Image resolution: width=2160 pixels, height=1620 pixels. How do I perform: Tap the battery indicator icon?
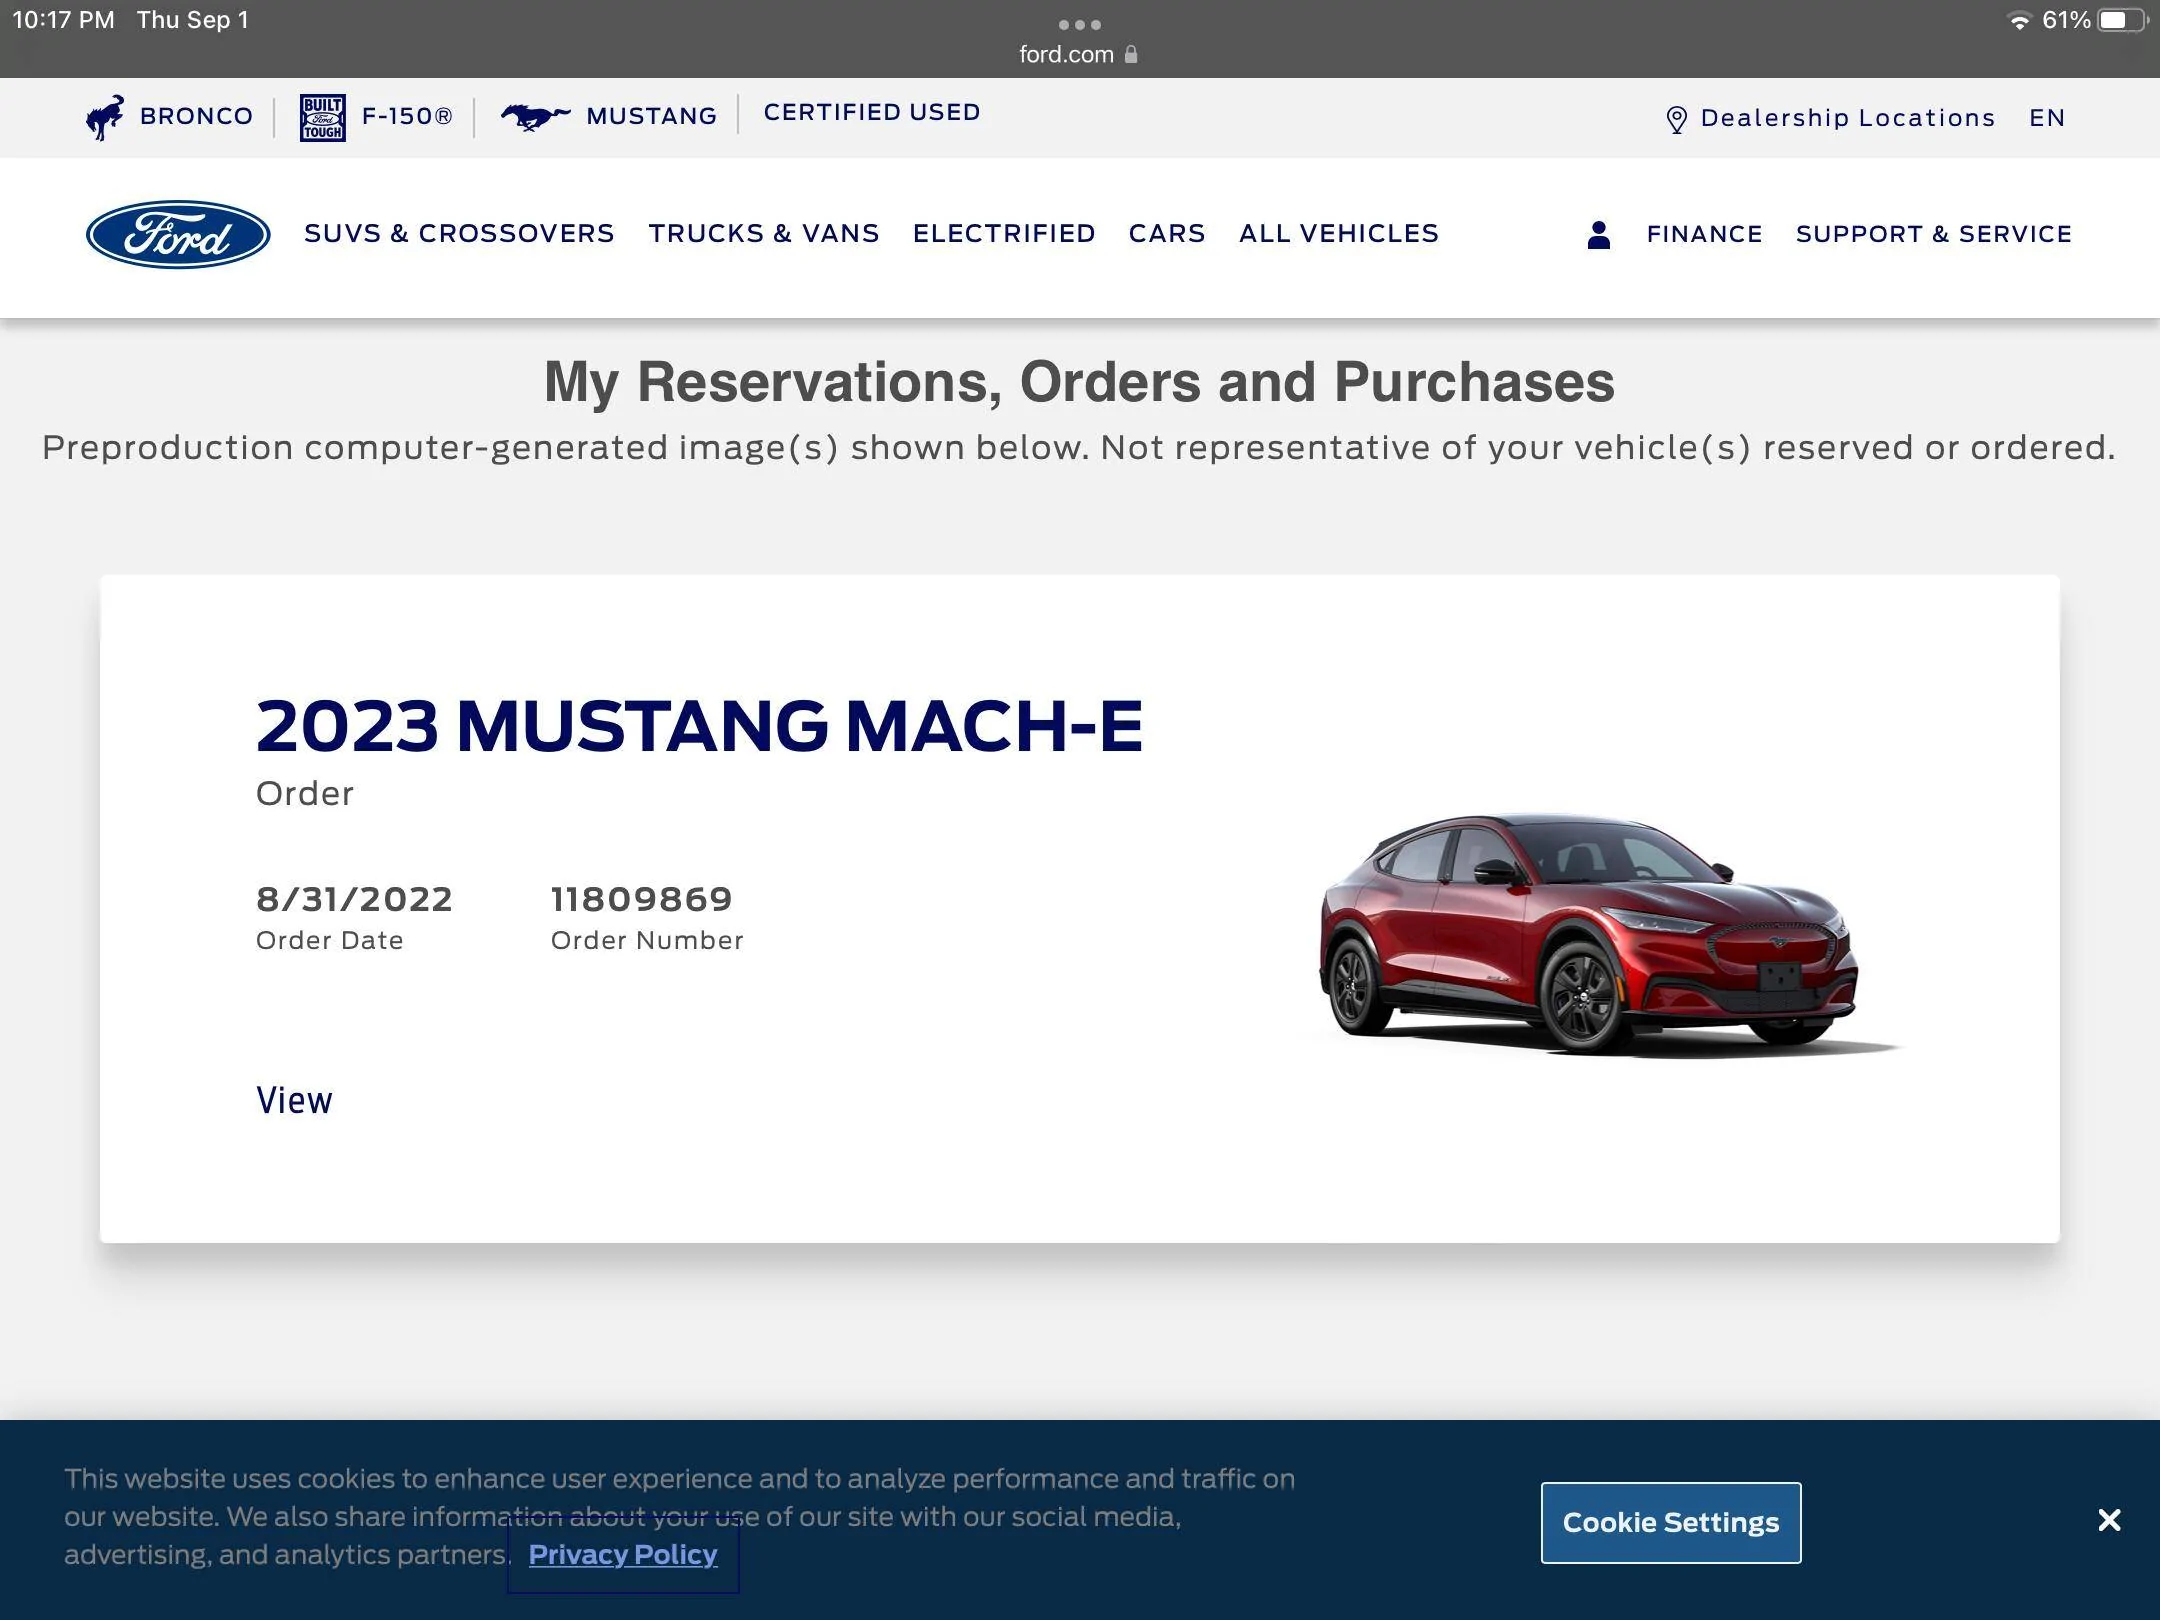[x=2122, y=20]
